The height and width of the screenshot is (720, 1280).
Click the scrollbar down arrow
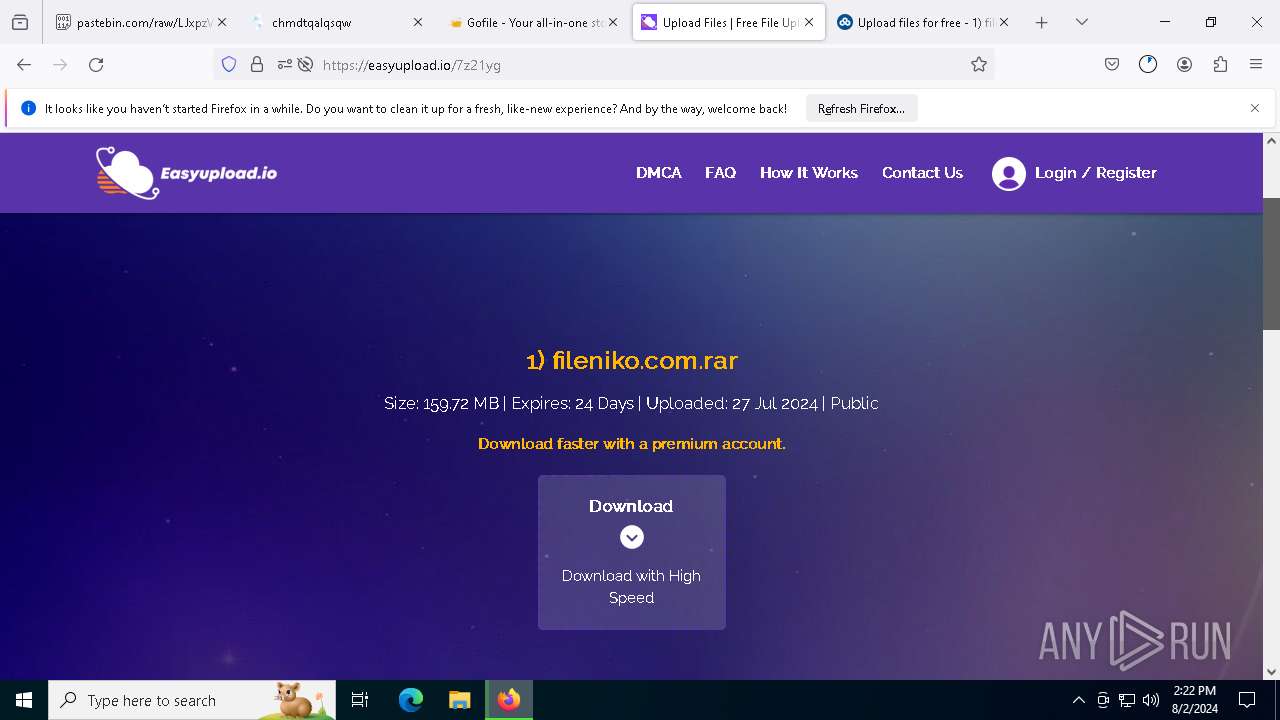(1271, 672)
